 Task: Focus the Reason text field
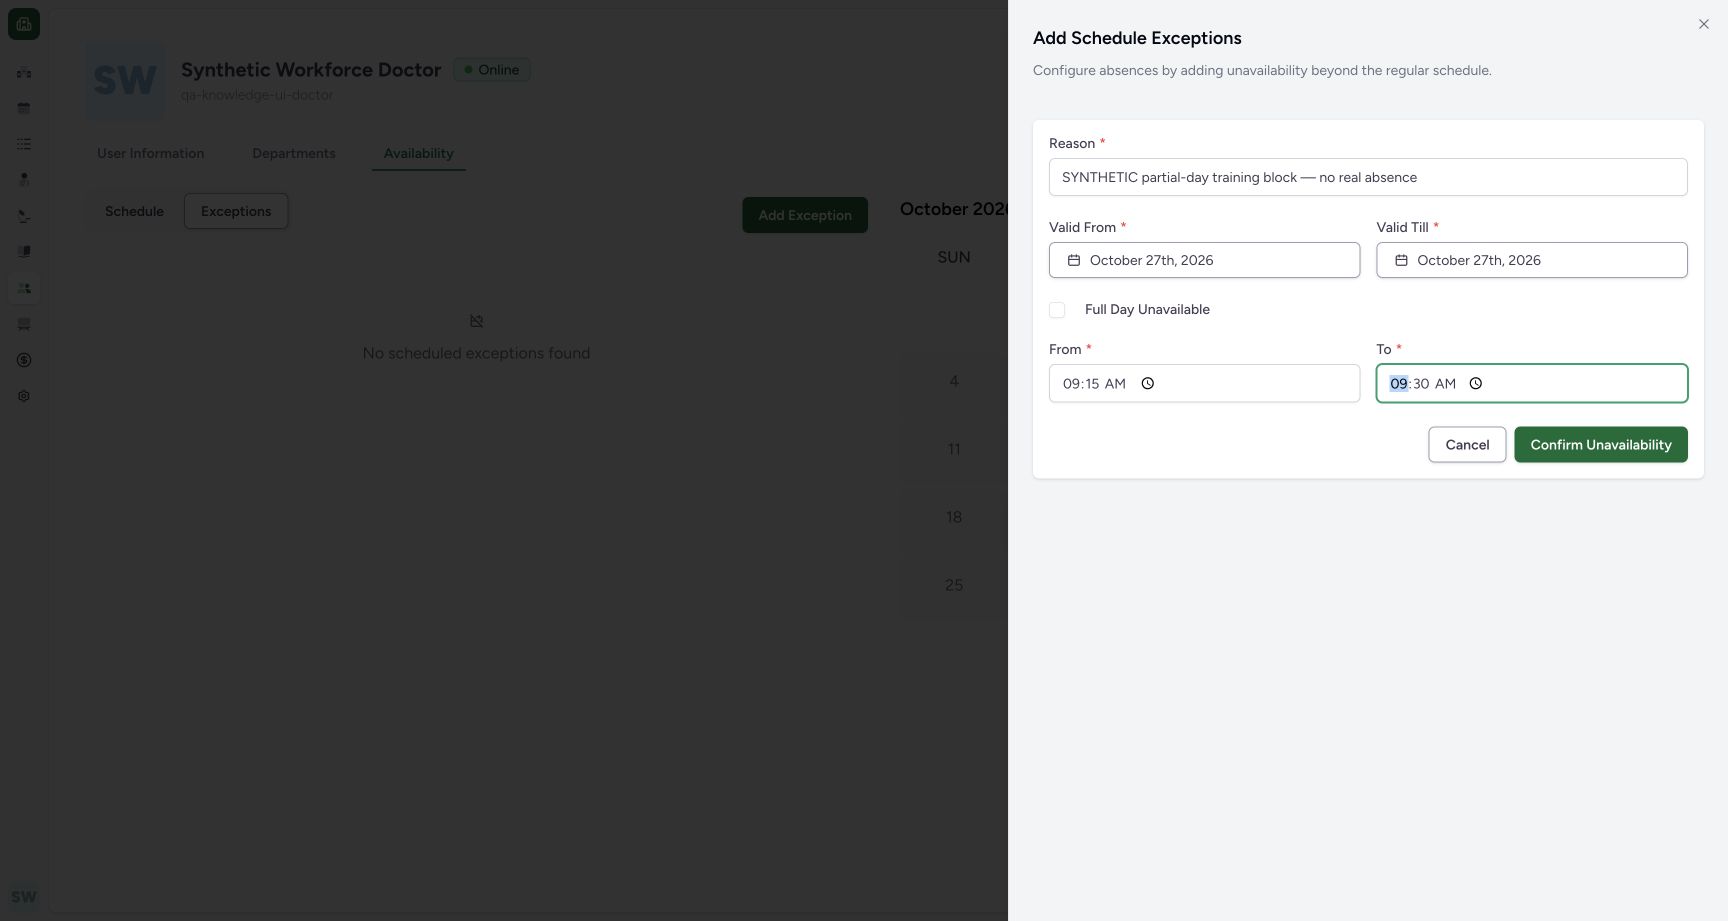(x=1368, y=177)
